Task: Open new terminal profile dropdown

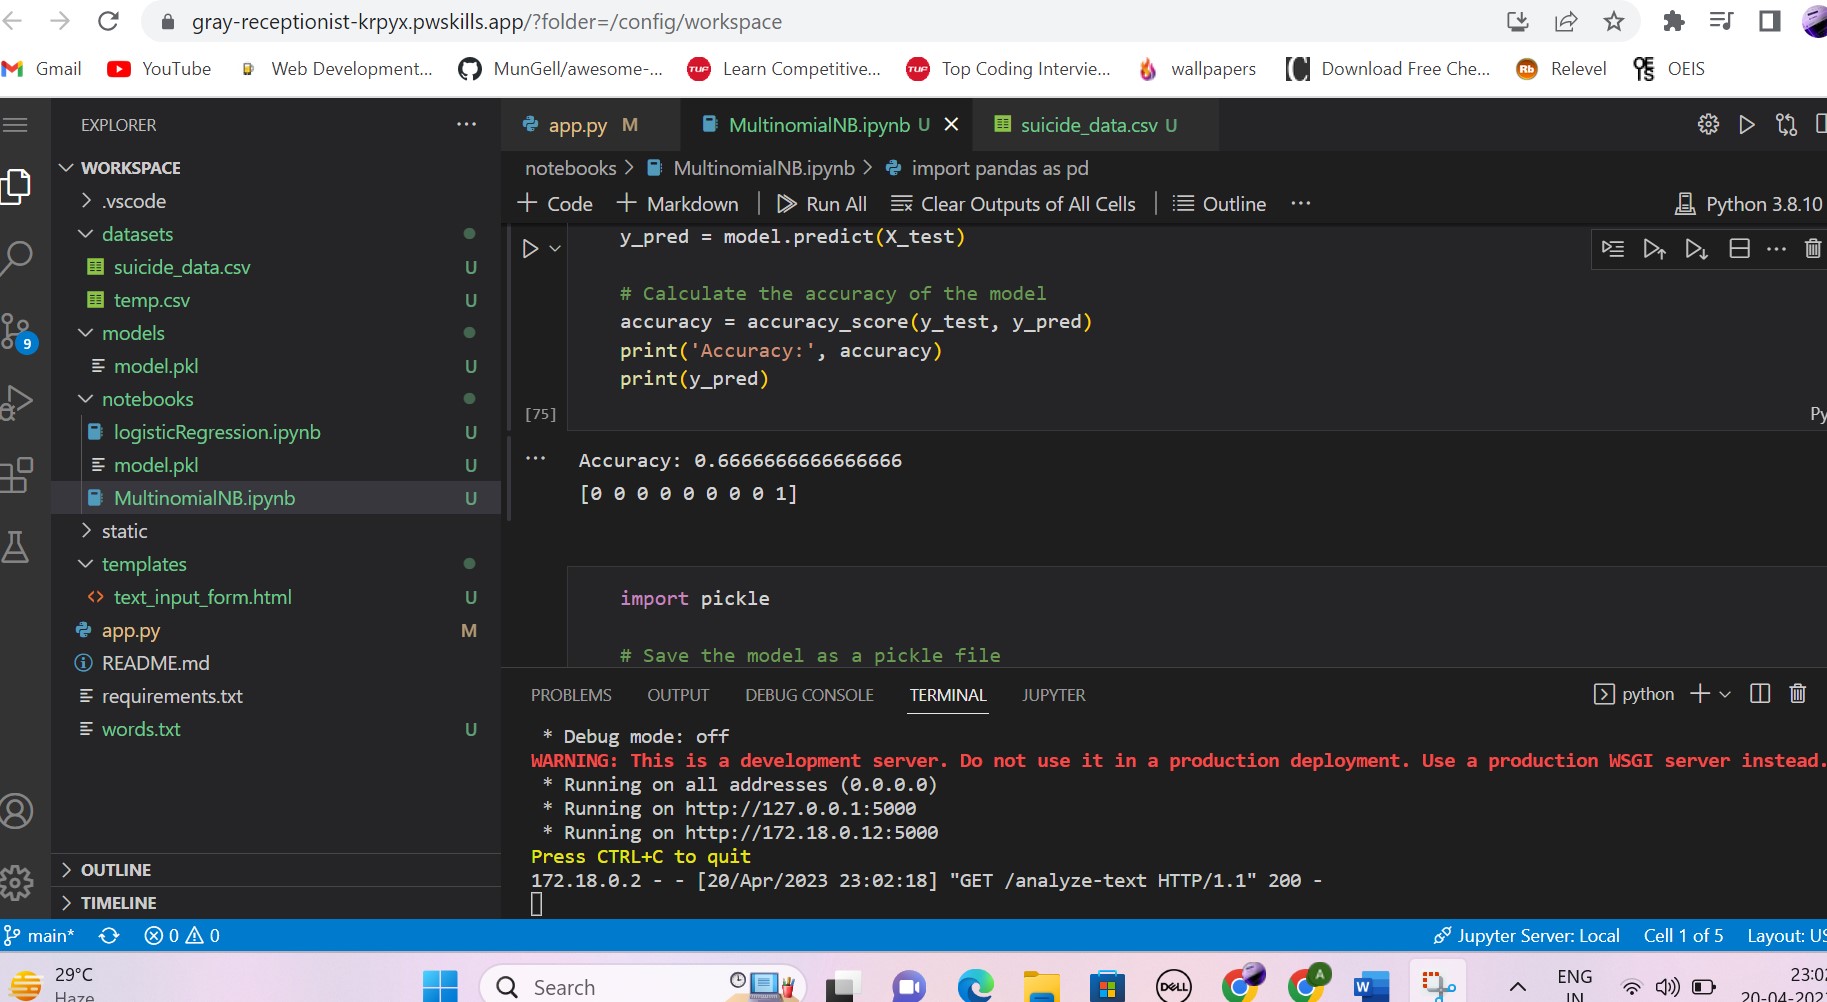Action: 1725,694
